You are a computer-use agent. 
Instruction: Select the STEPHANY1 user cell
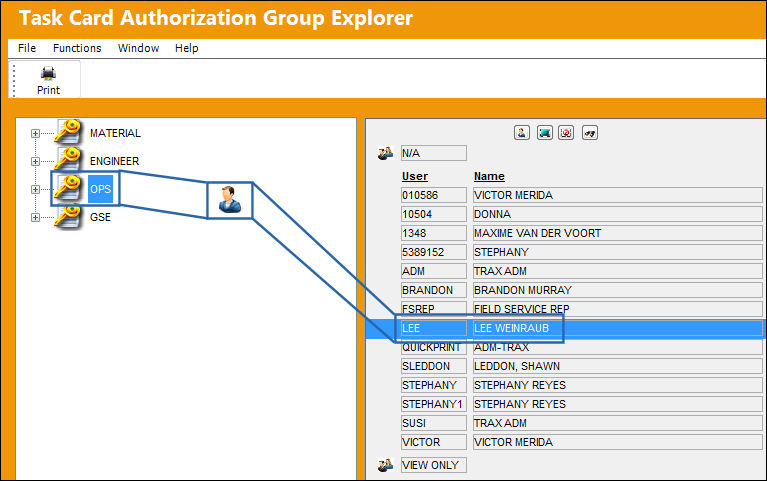[433, 404]
